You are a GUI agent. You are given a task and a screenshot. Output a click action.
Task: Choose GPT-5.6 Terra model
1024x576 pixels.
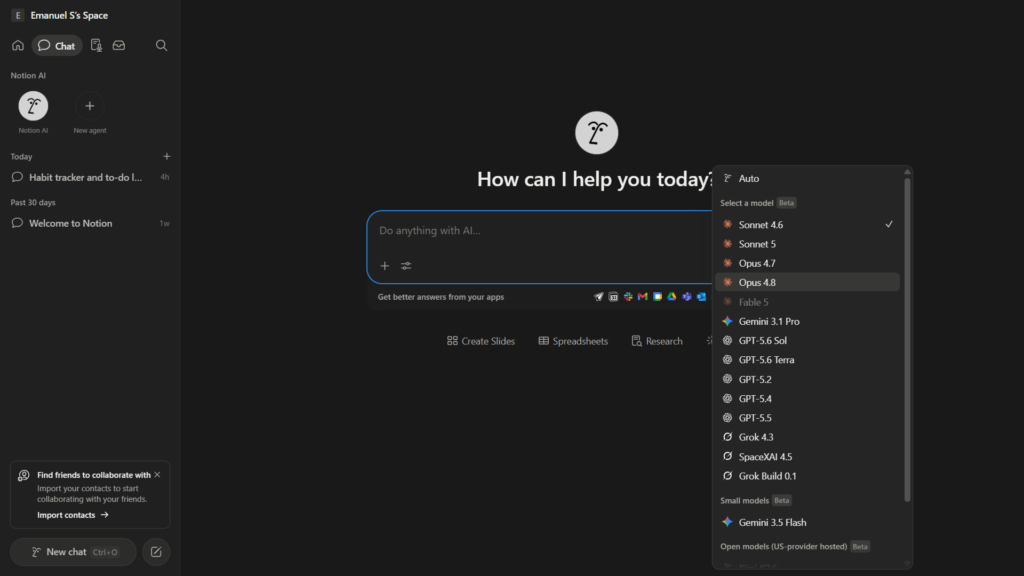pos(807,360)
